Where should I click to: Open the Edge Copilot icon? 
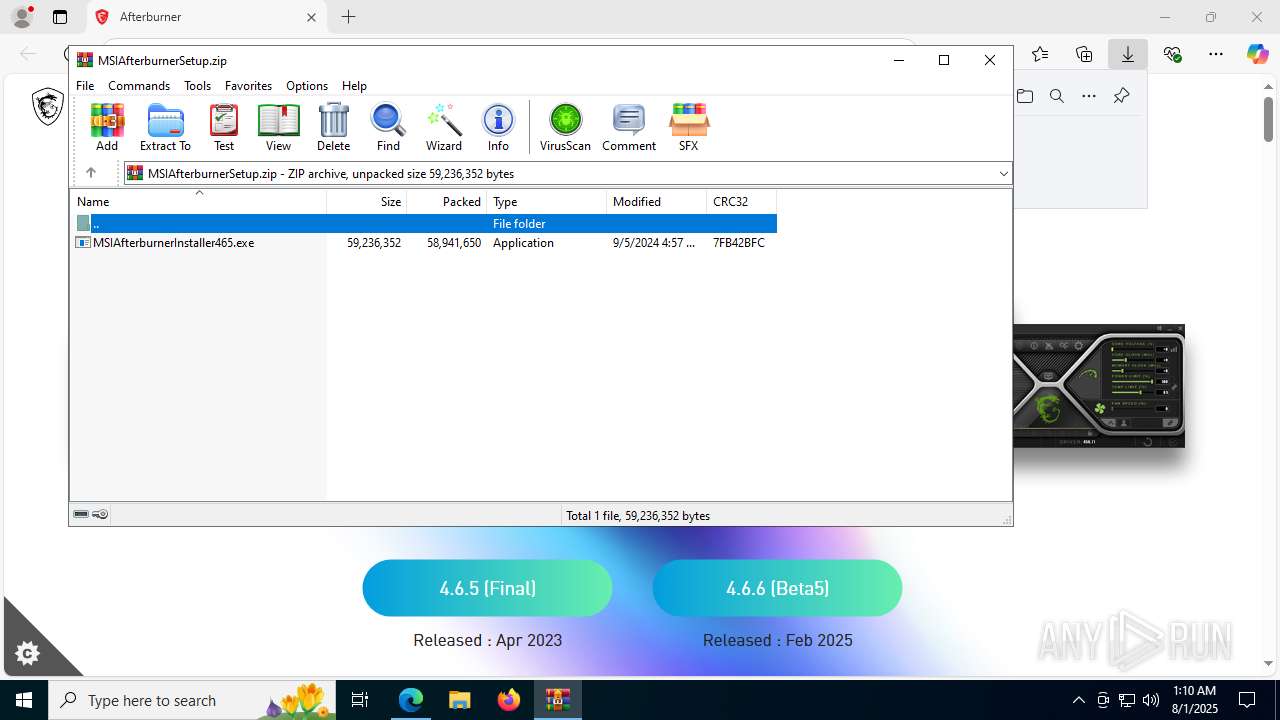1257,54
